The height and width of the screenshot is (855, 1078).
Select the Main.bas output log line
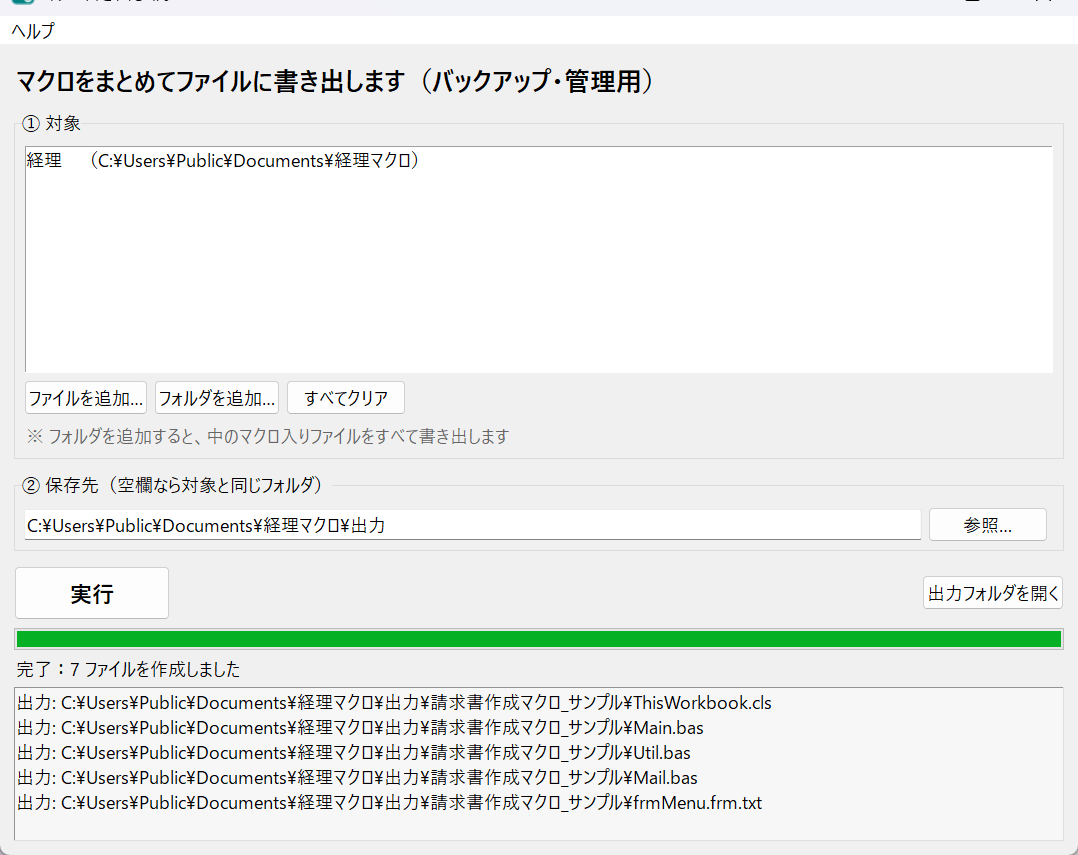click(x=360, y=728)
